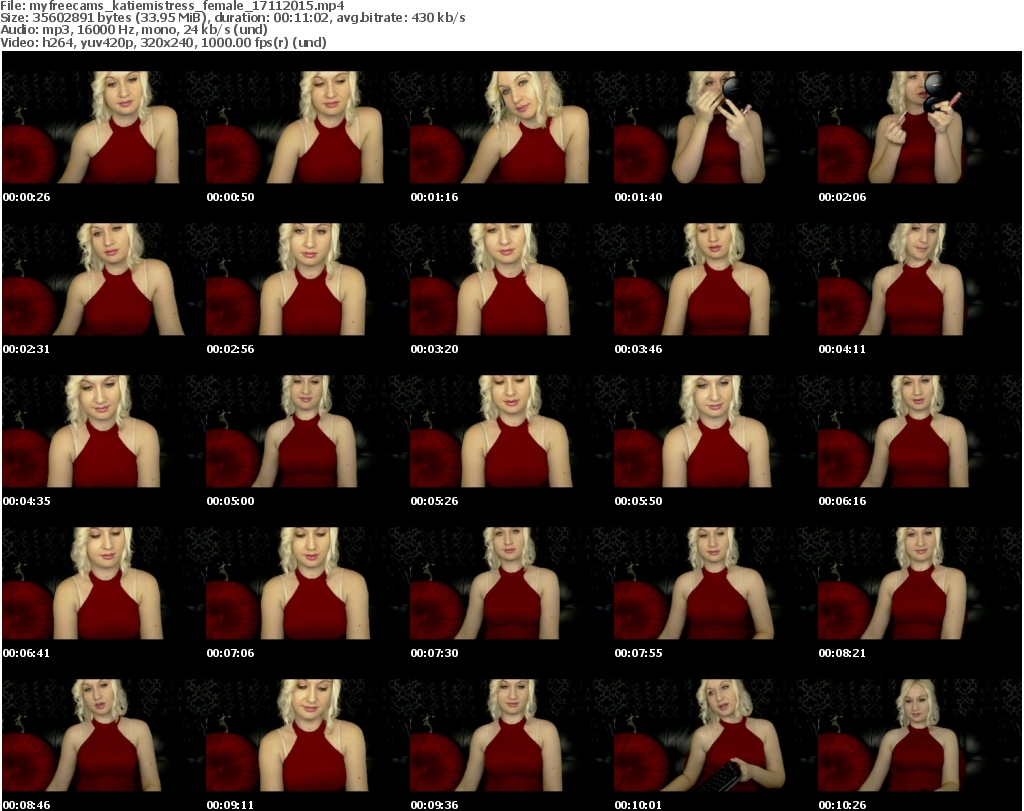Click the file name line ending in .mp4

(172, 6)
